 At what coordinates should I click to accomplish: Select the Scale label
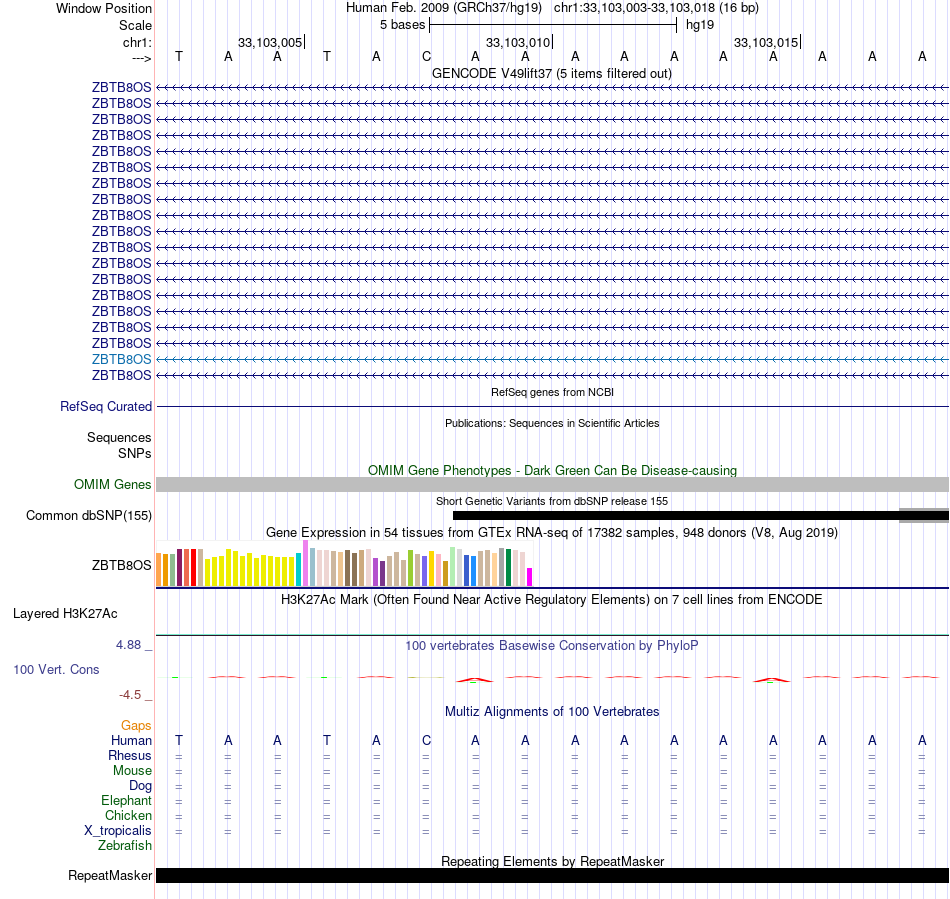pyautogui.click(x=135, y=25)
